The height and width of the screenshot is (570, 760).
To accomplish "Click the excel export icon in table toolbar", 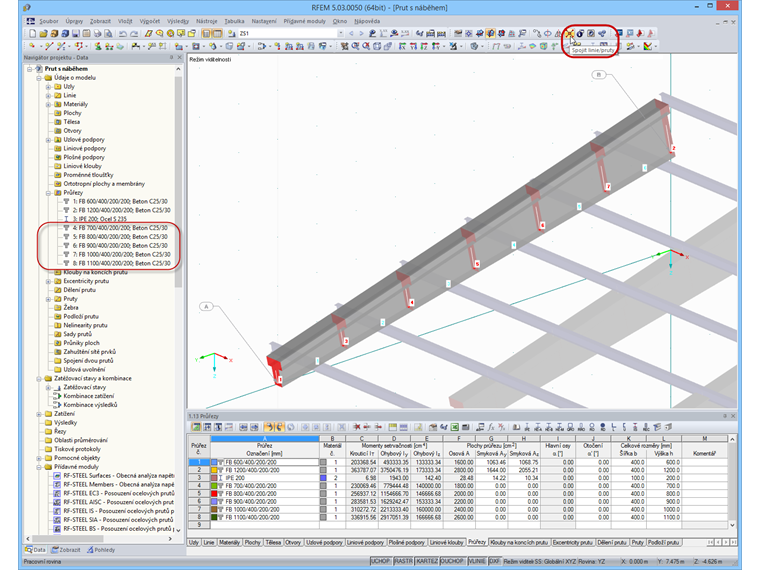I will pyautogui.click(x=455, y=427).
